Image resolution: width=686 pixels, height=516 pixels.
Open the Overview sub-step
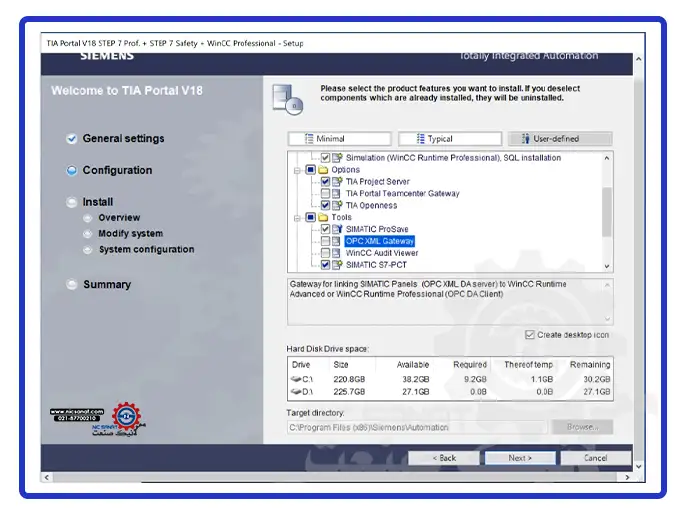click(119, 218)
